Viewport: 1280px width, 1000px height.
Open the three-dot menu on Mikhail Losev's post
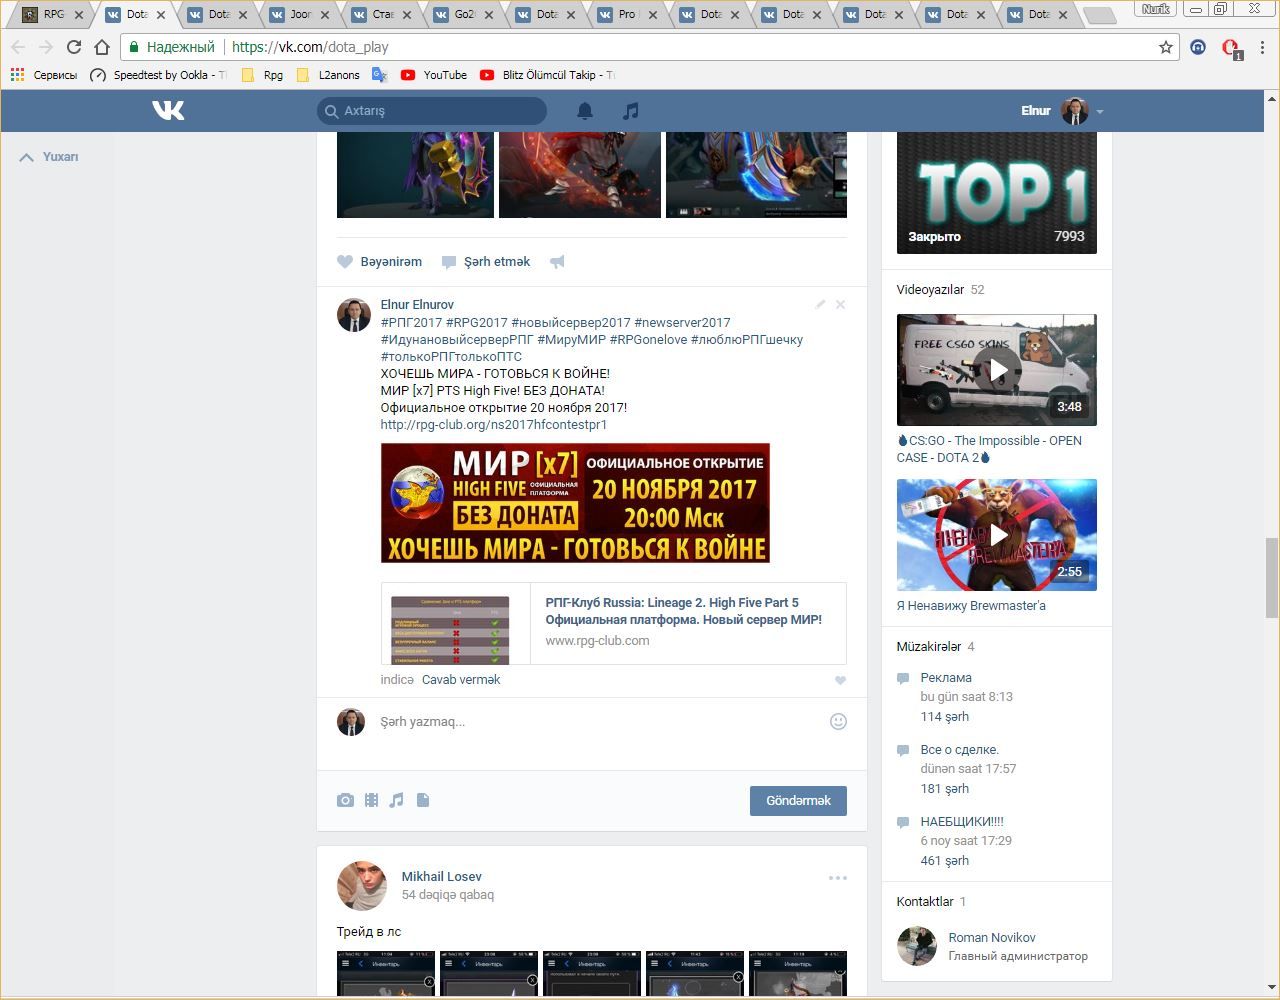tap(838, 878)
